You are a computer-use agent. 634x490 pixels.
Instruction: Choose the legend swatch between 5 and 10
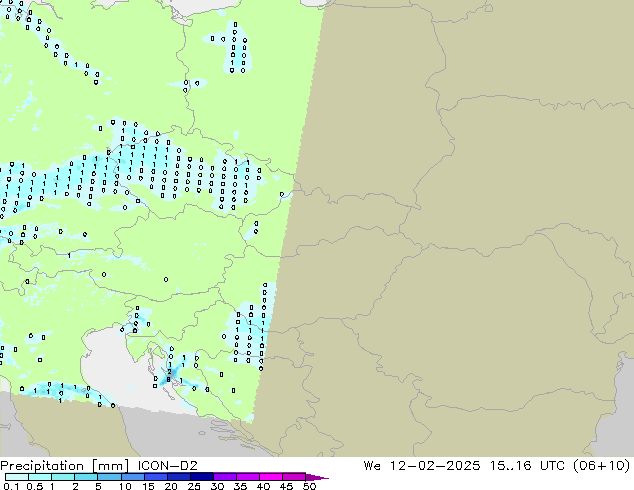(109, 477)
